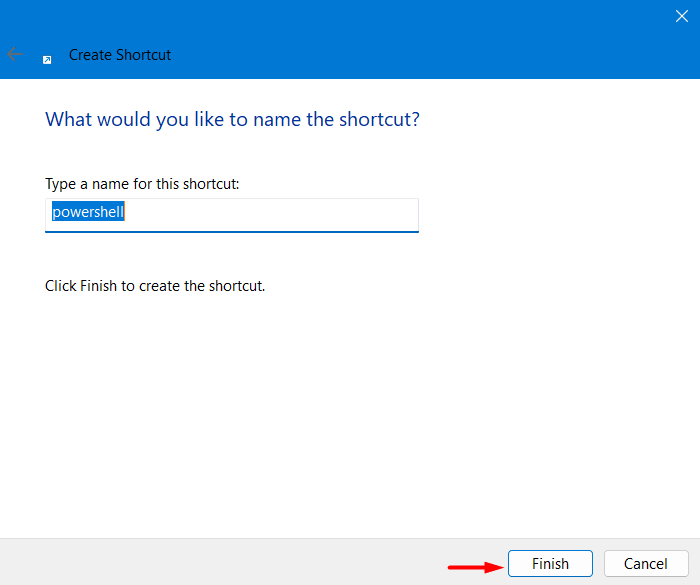Cancel the Create Shortcut wizard
The width and height of the screenshot is (700, 585).
646,564
